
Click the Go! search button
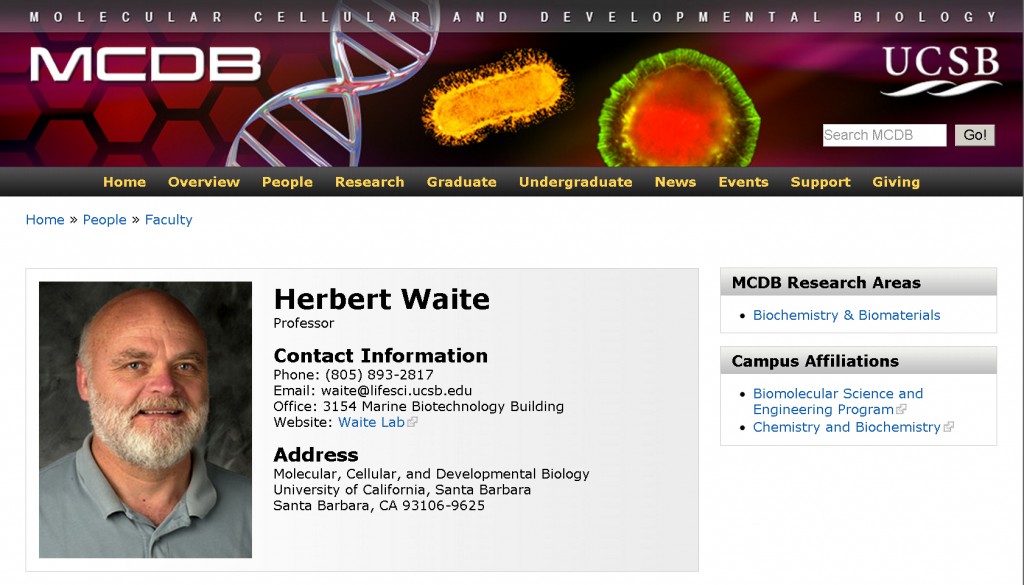pos(974,135)
